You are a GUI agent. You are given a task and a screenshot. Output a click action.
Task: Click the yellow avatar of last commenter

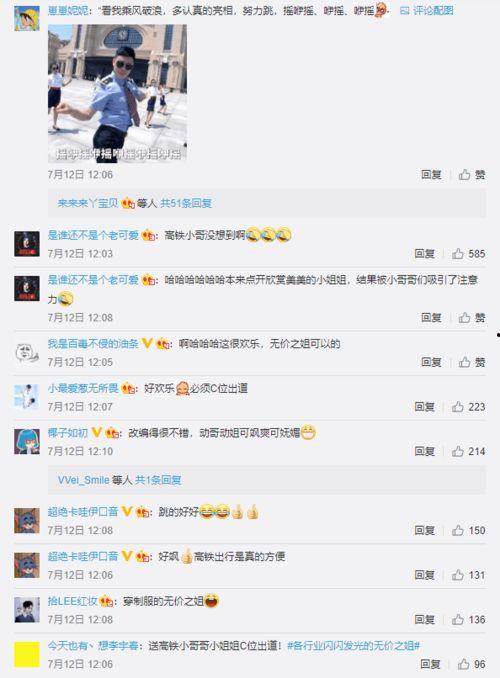tap(27, 654)
